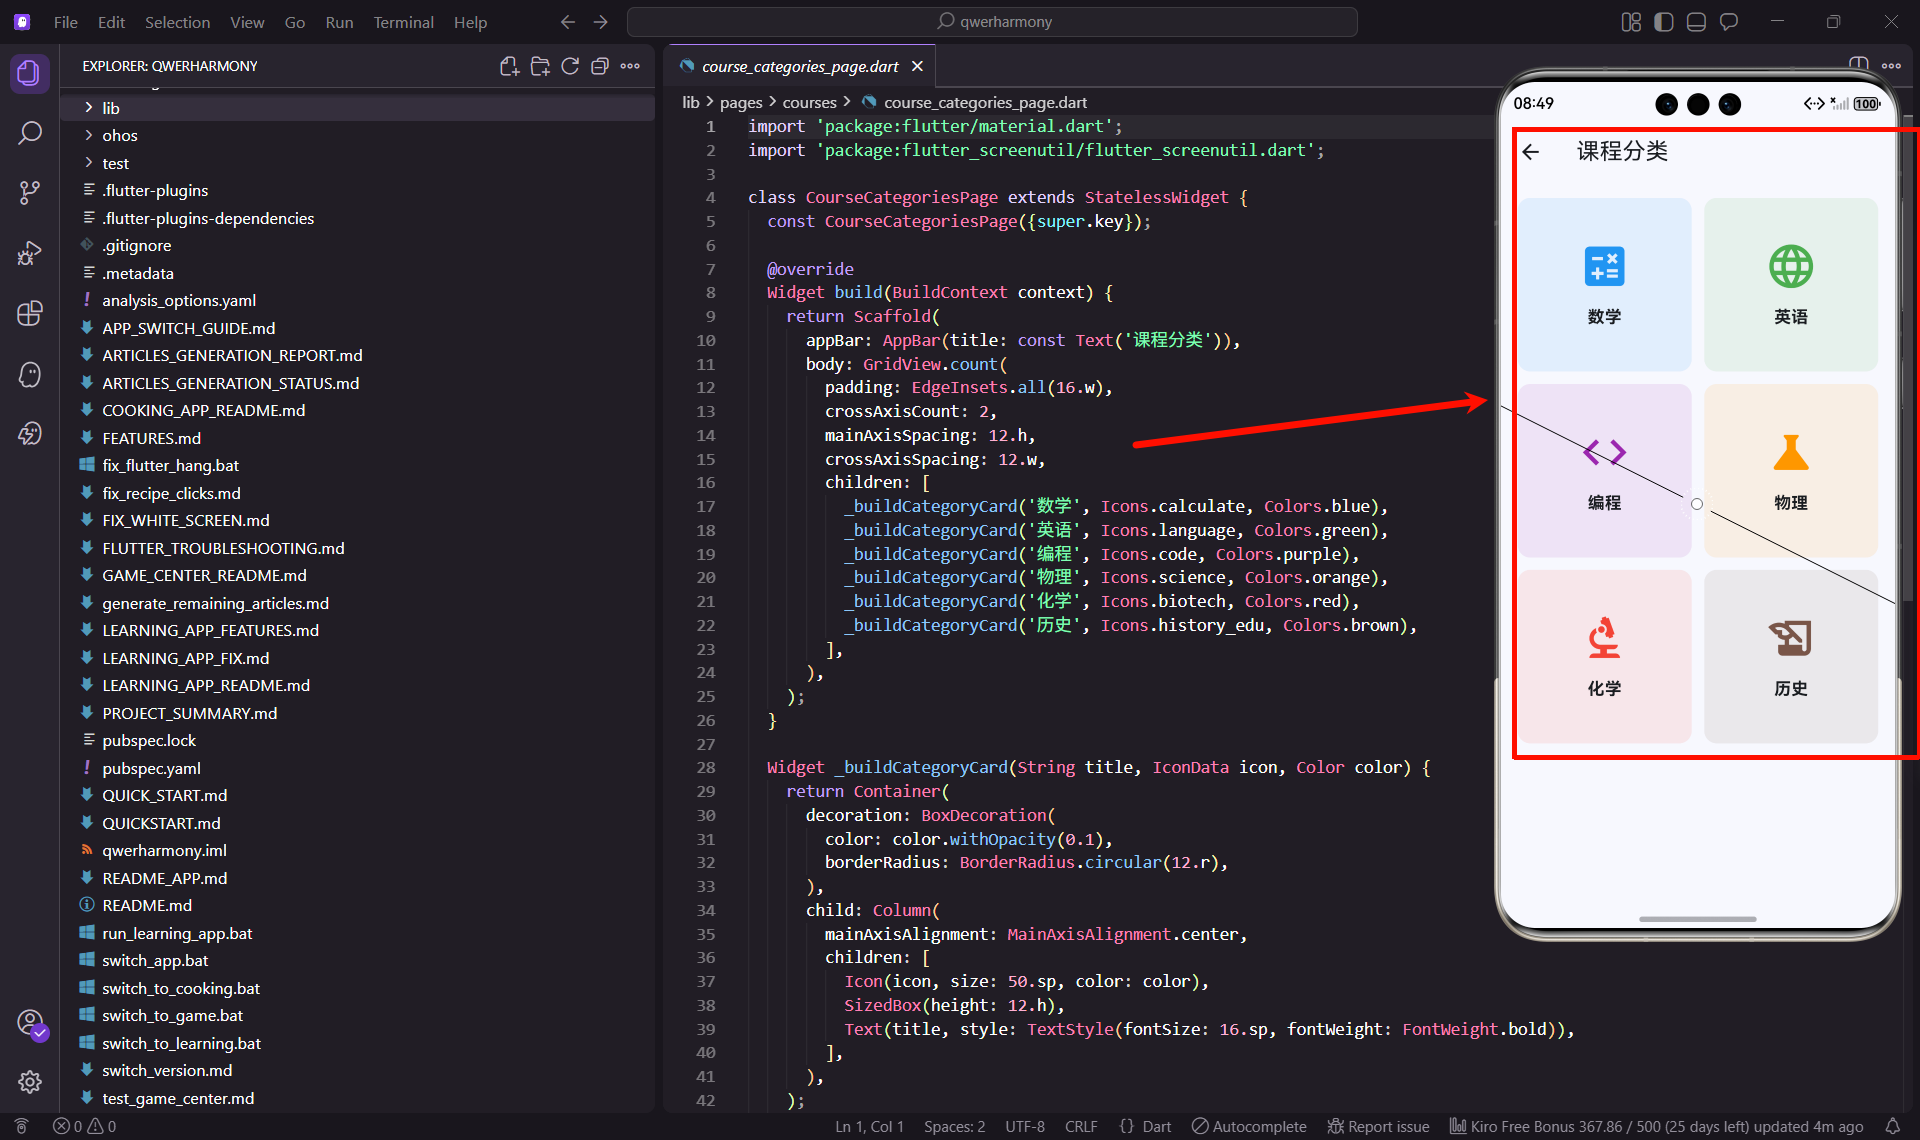Open Manage settings gear icon

(30, 1082)
